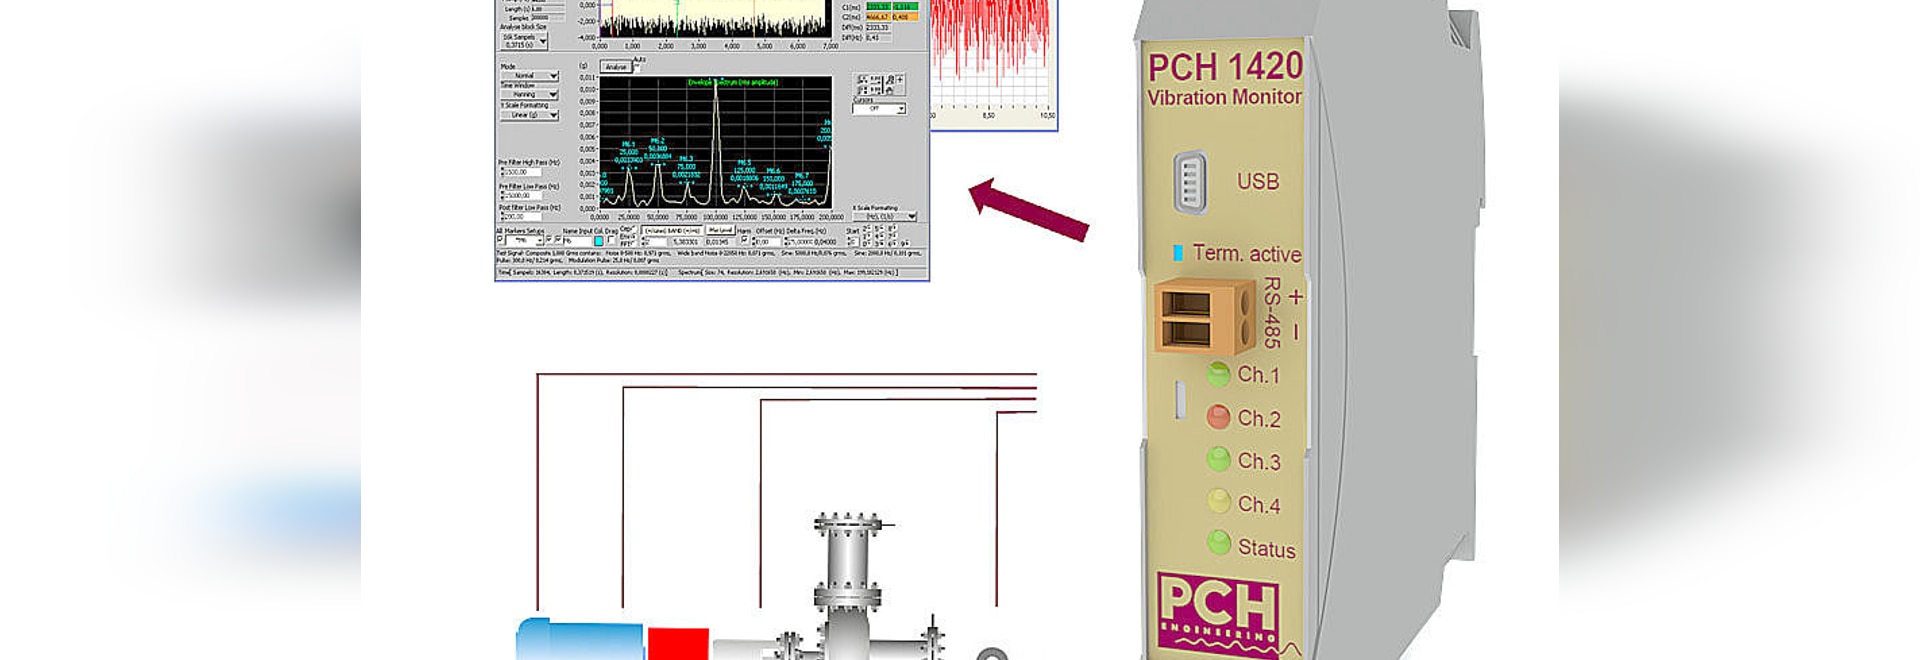The image size is (1920, 660).
Task: Click the Pre Filter Low Pass field
Action: (x=523, y=196)
